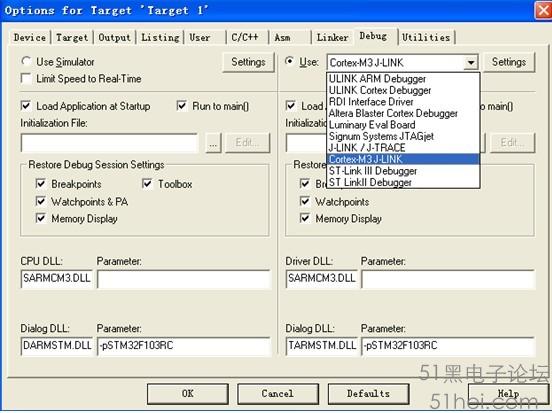Select the Use Simulator radio button
The image size is (552, 413).
(26, 61)
